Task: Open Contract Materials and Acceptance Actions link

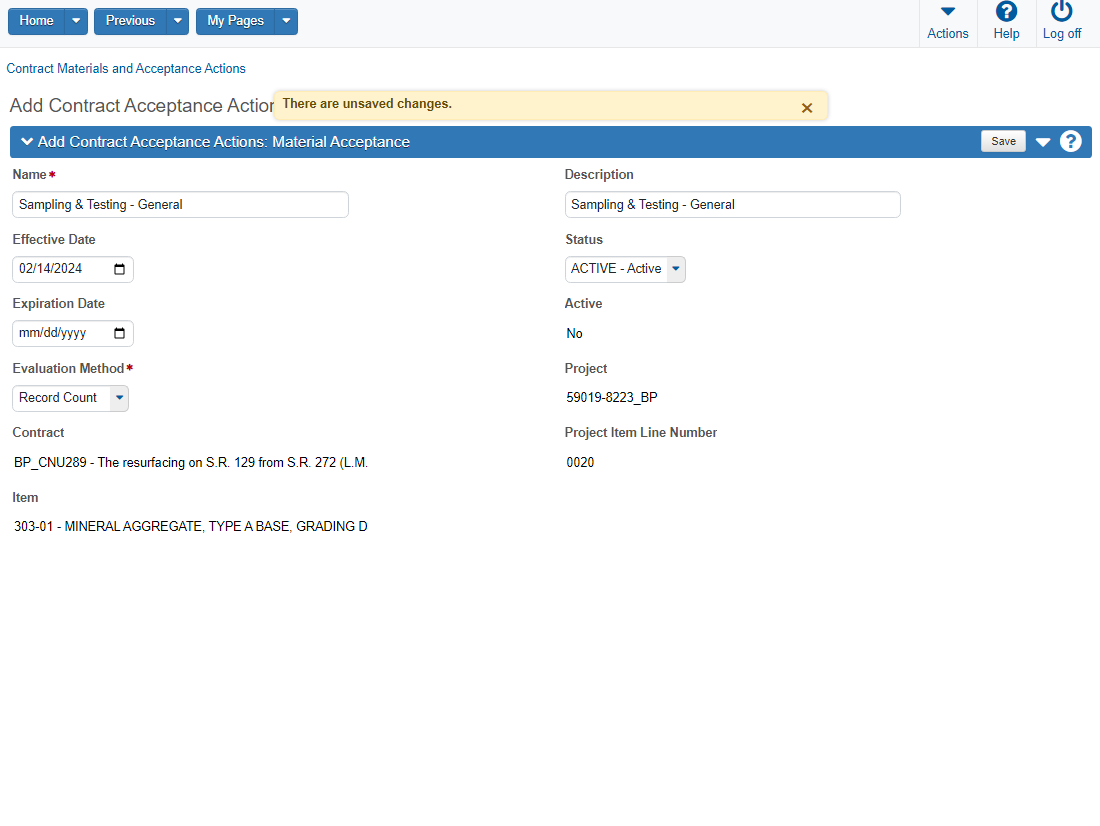Action: click(x=126, y=69)
